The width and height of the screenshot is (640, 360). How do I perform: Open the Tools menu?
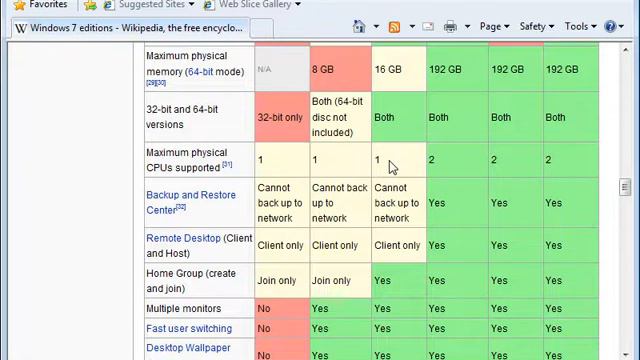coord(580,27)
